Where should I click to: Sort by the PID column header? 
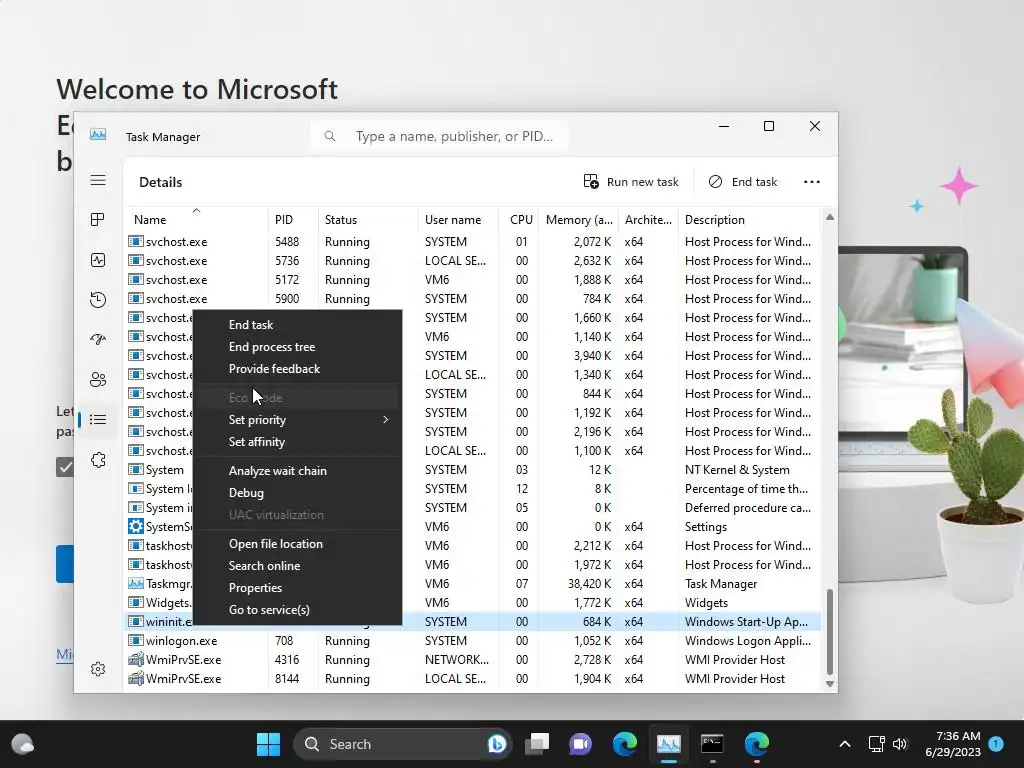293,219
